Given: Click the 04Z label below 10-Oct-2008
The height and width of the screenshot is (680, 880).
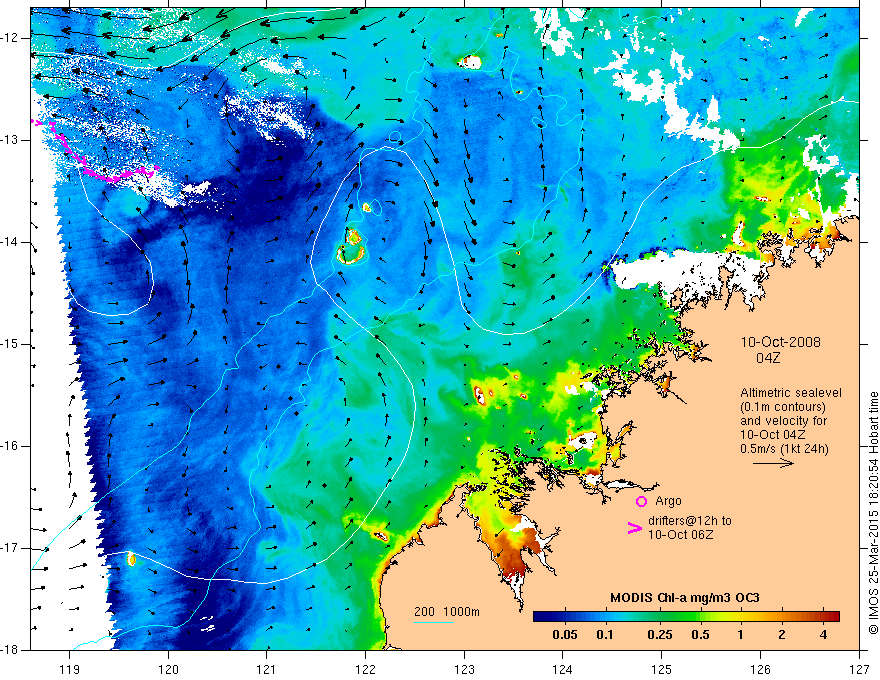Looking at the screenshot, I should [x=768, y=358].
